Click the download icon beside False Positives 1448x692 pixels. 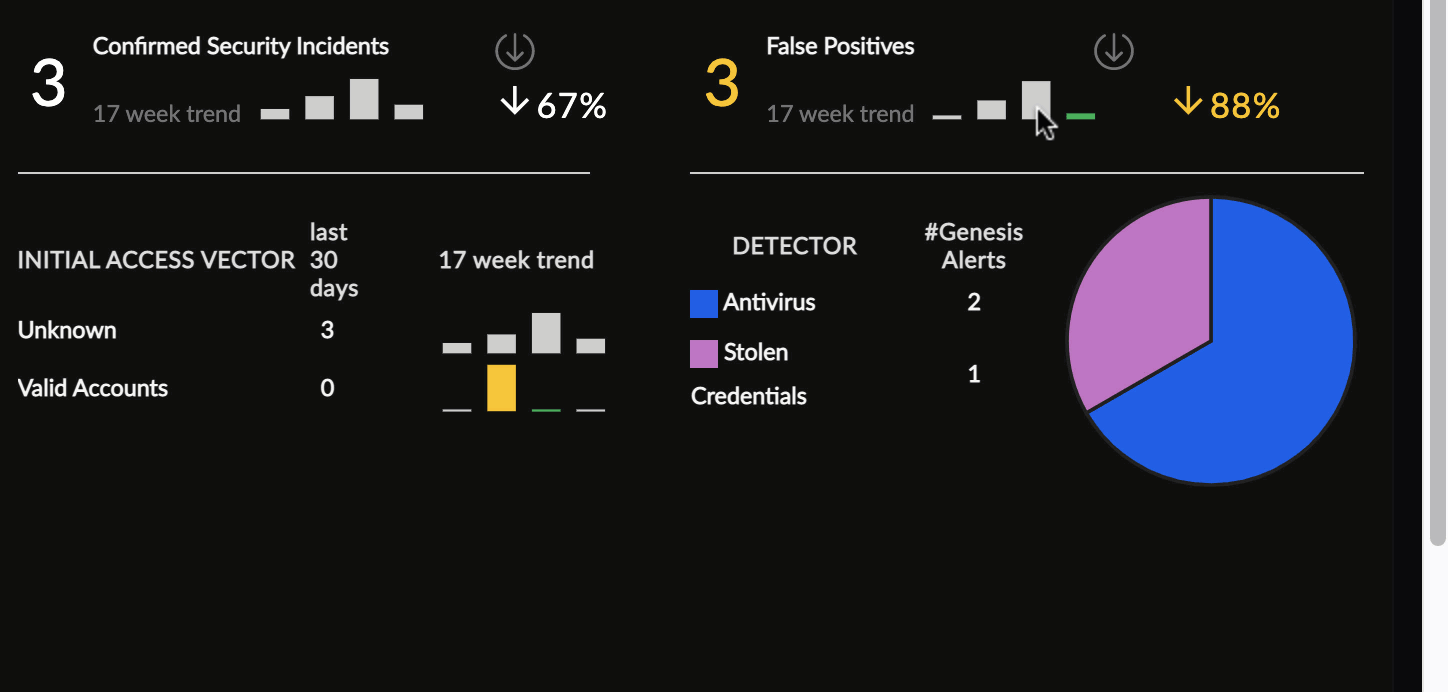(x=1114, y=50)
